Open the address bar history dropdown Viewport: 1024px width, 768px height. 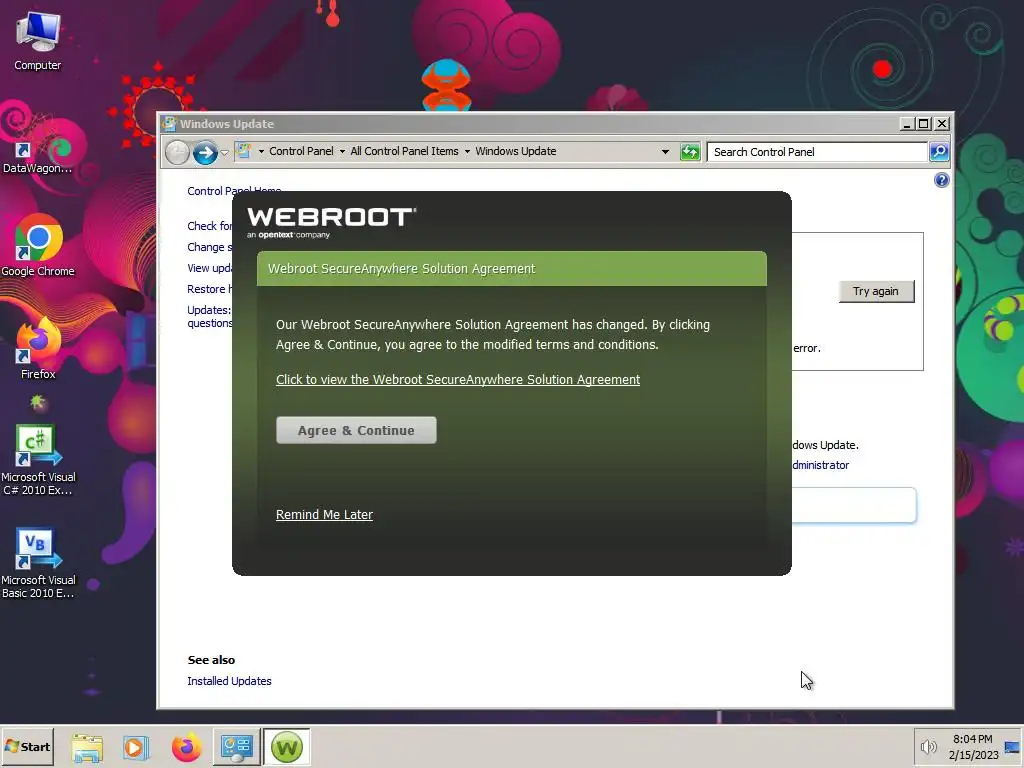click(x=665, y=152)
